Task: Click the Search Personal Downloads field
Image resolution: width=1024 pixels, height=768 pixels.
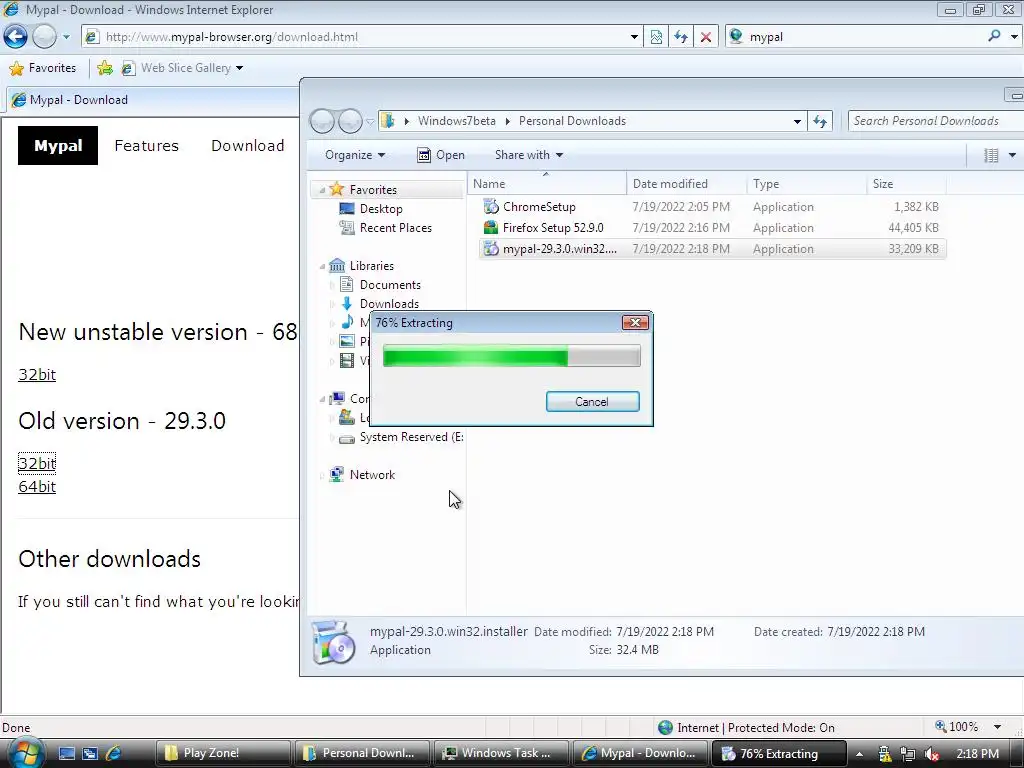Action: coord(935,121)
